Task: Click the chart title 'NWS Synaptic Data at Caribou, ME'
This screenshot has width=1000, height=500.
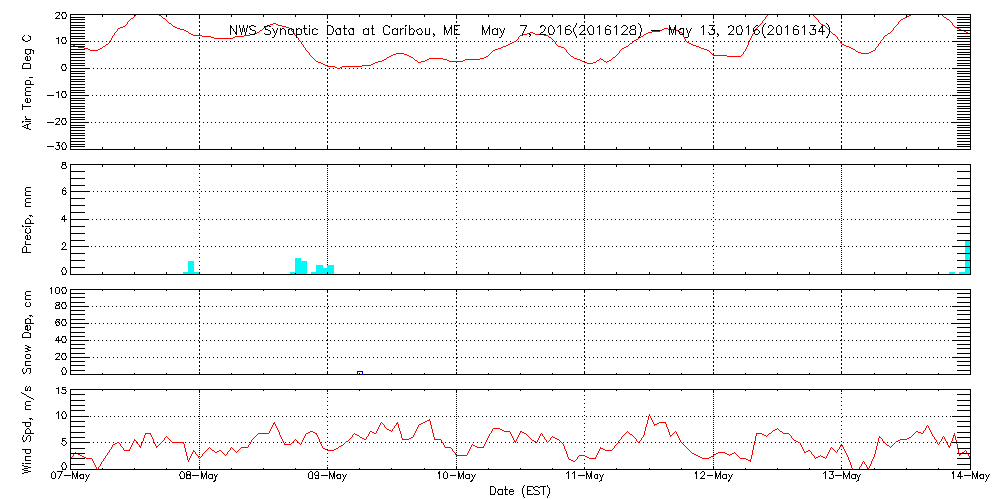Action: point(345,31)
